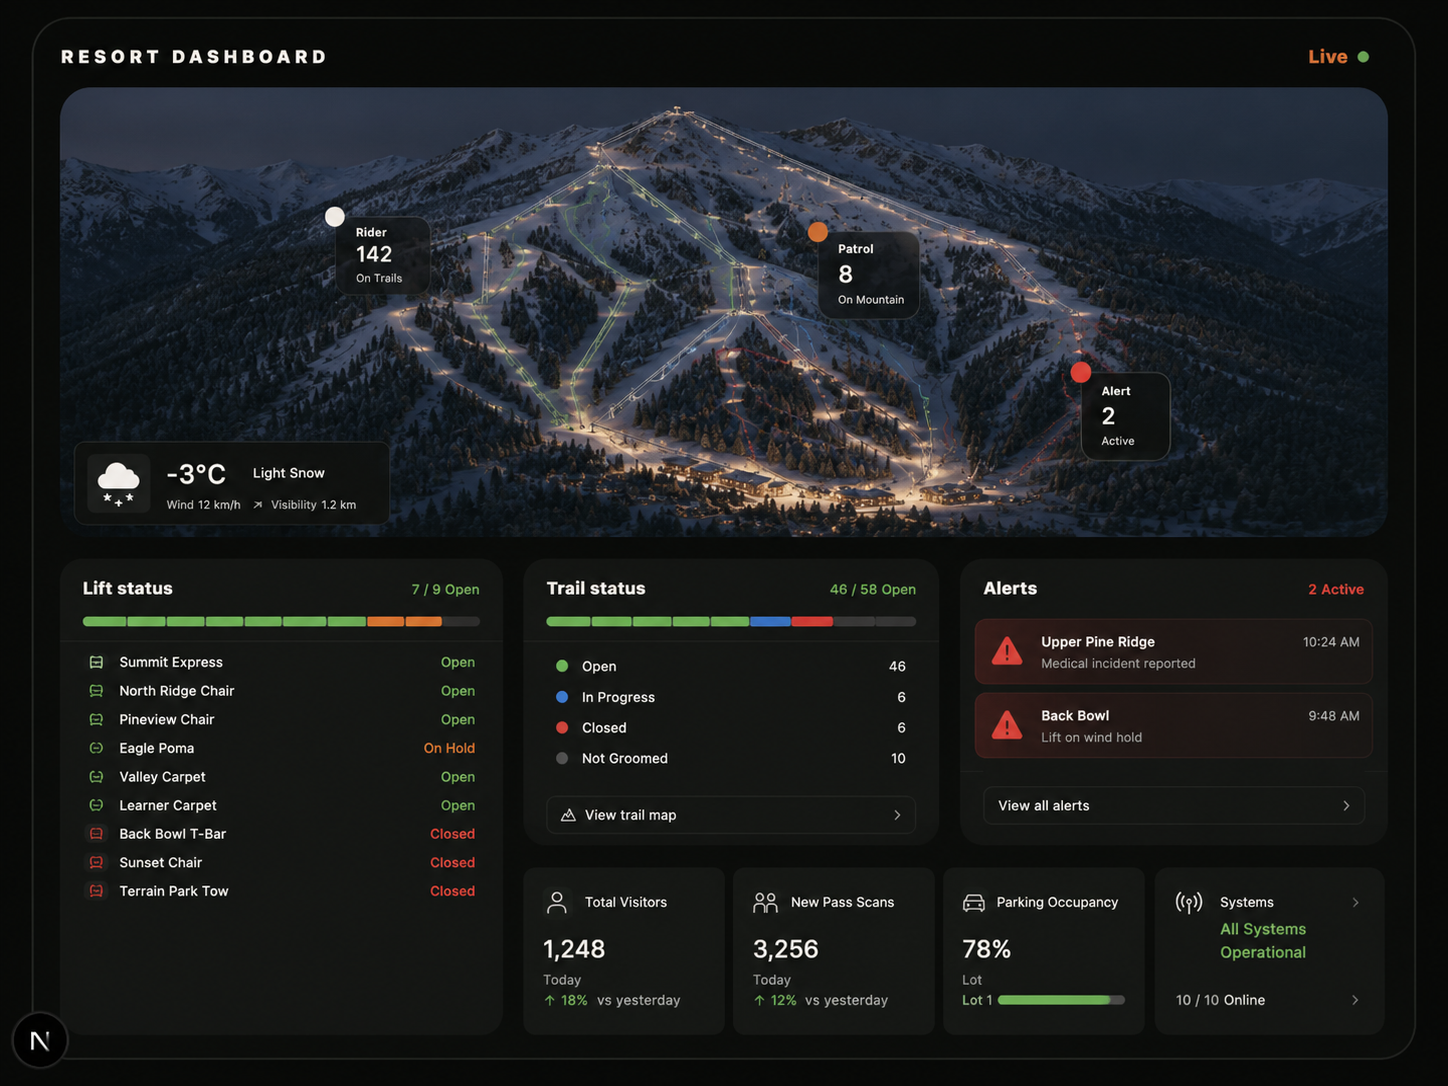The height and width of the screenshot is (1086, 1448).
Task: Click the red Alert map marker
Action: pyautogui.click(x=1081, y=372)
